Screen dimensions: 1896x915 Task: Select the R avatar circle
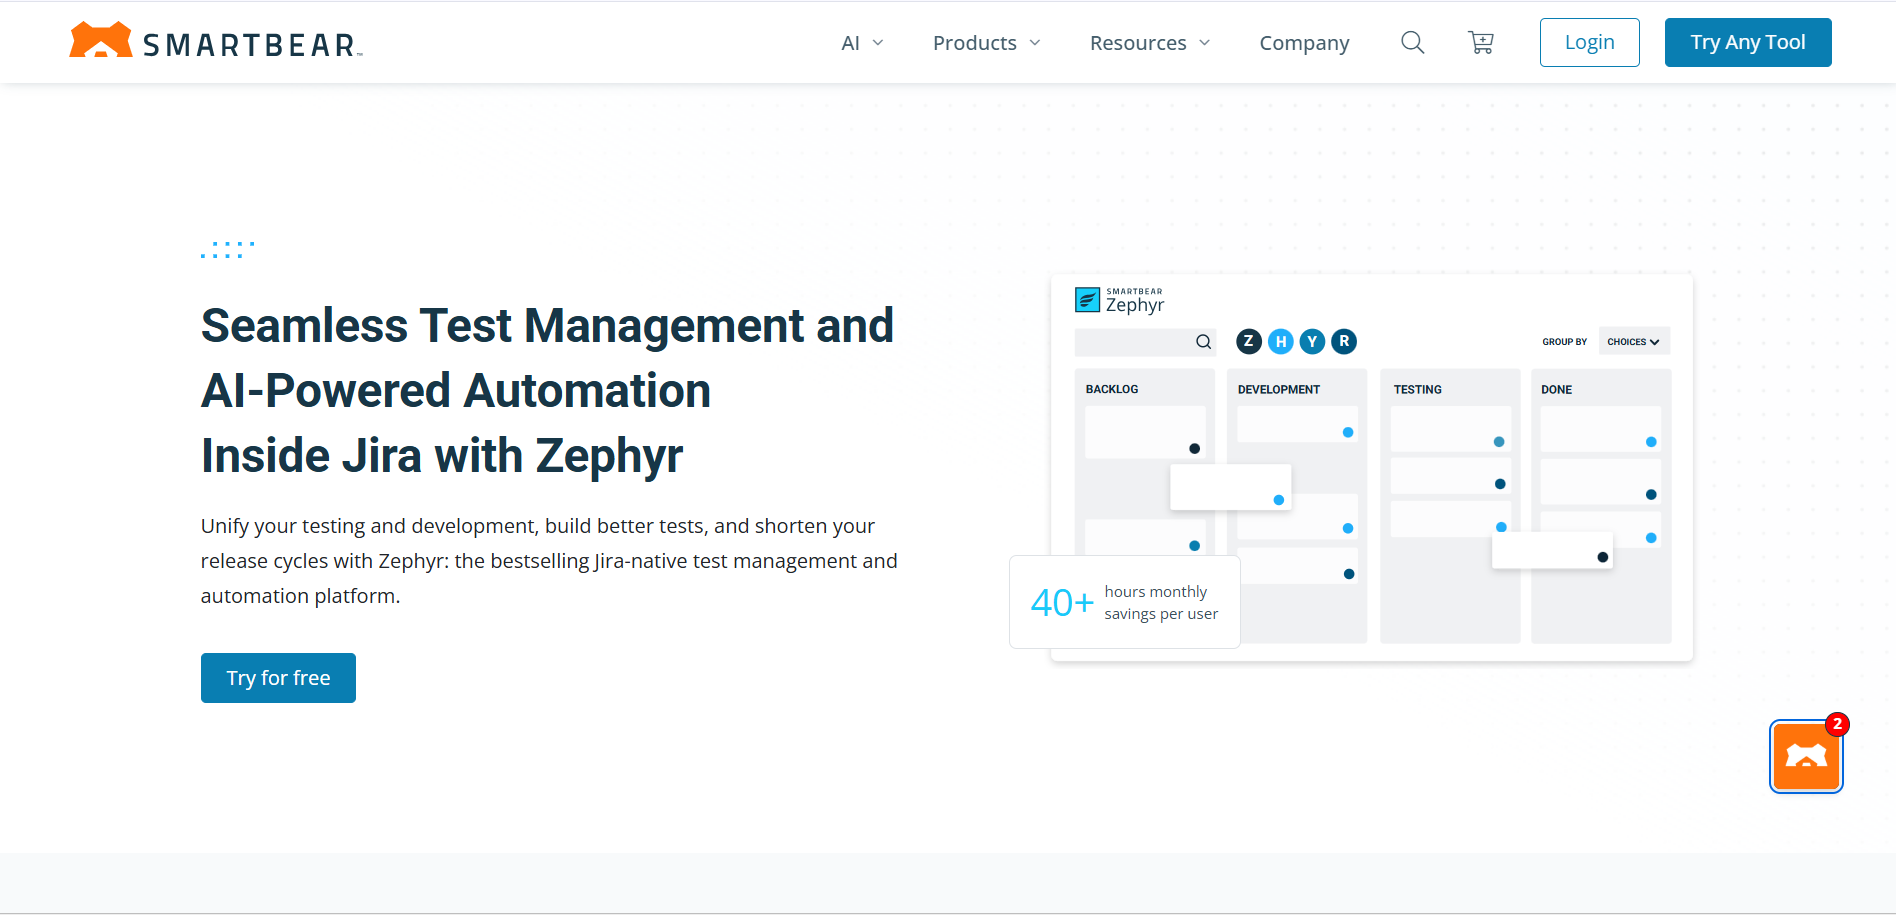(1344, 342)
